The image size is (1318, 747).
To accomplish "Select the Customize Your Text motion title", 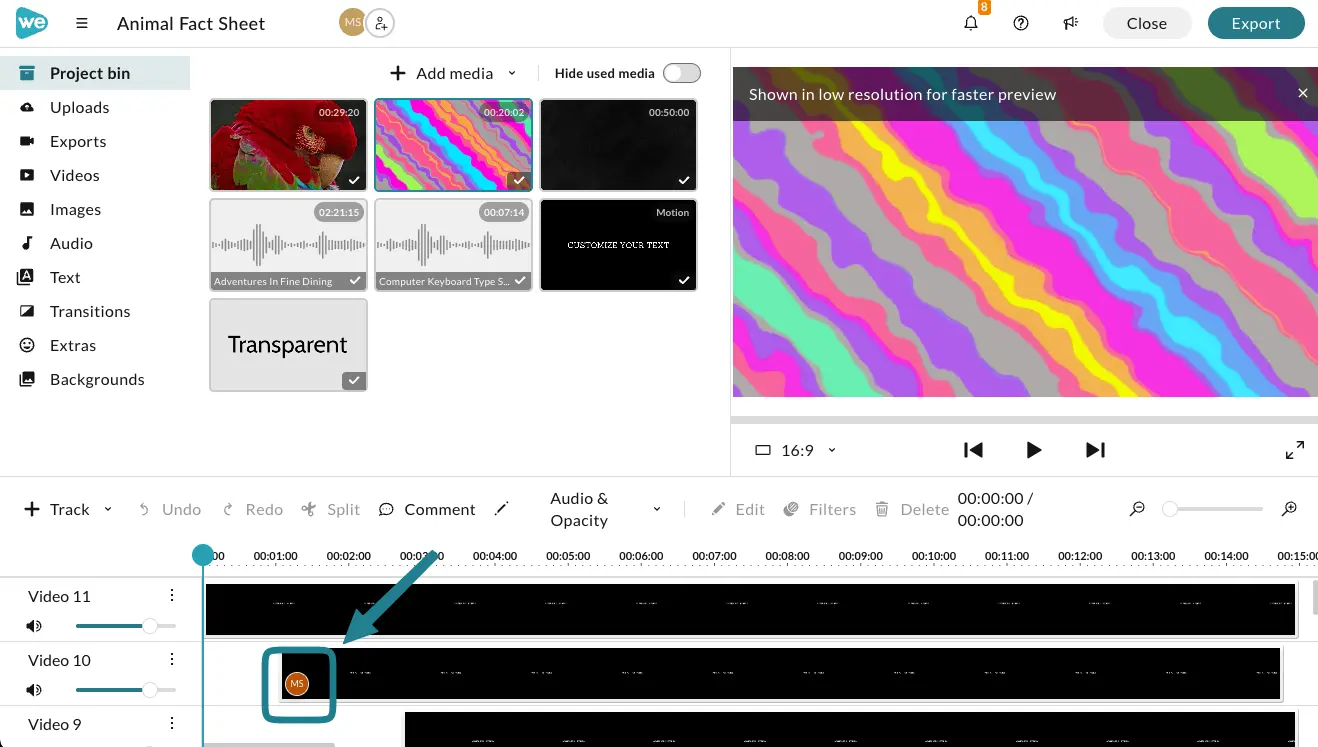I will tap(618, 245).
